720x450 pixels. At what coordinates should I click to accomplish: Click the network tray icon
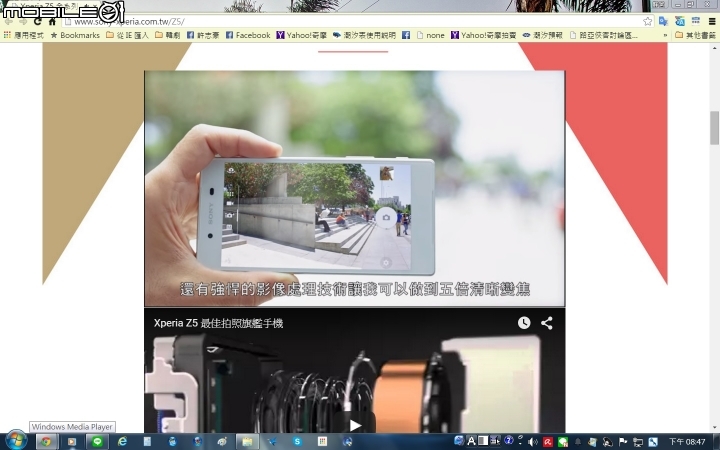638,442
